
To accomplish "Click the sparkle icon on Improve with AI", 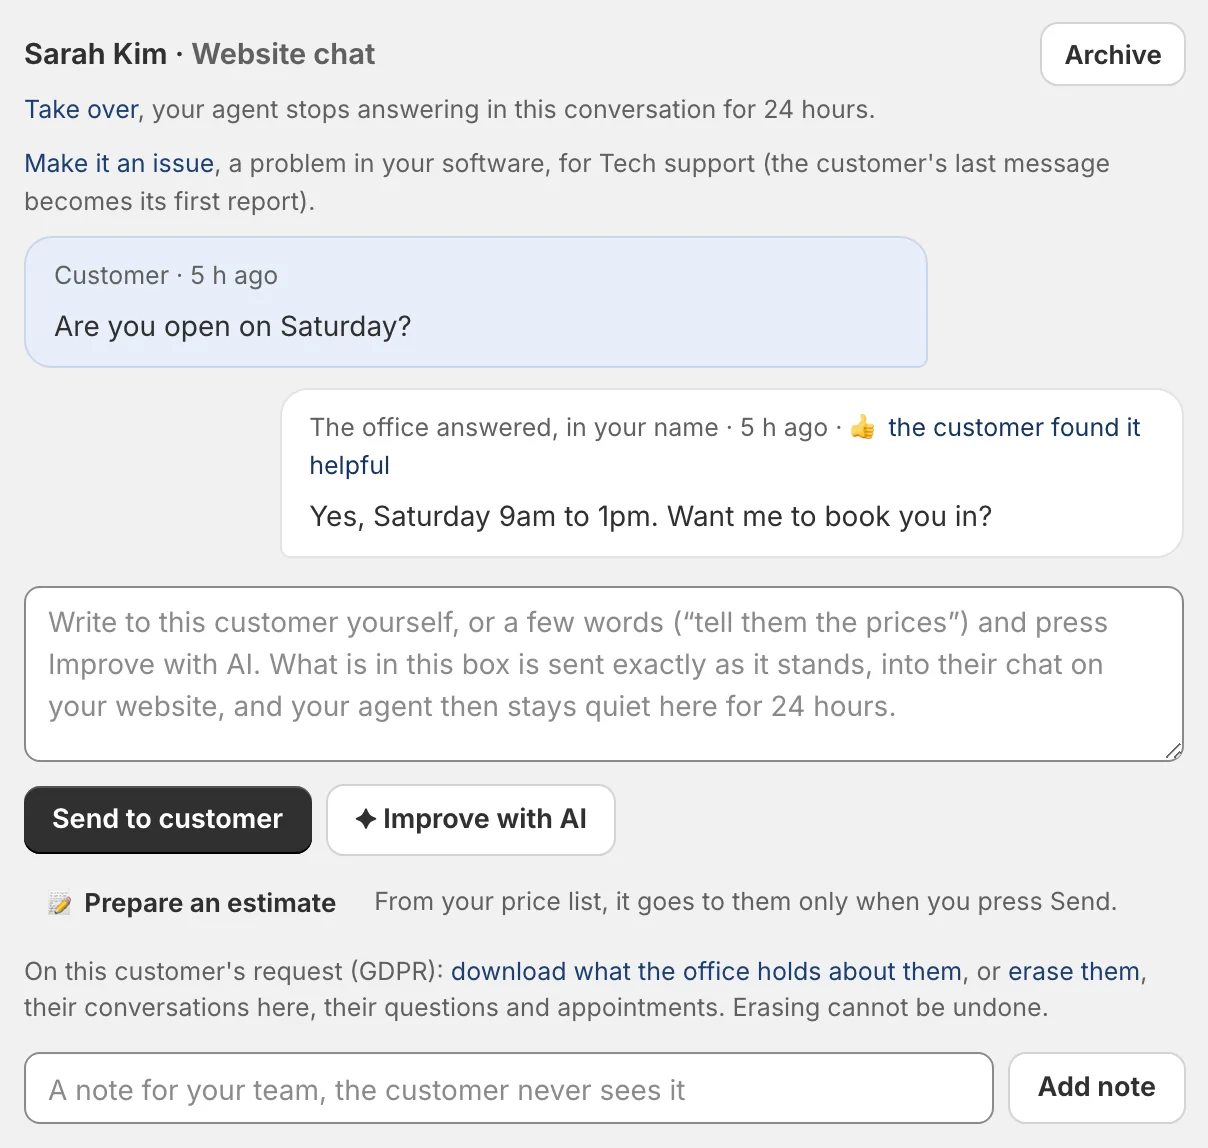I will (x=366, y=819).
